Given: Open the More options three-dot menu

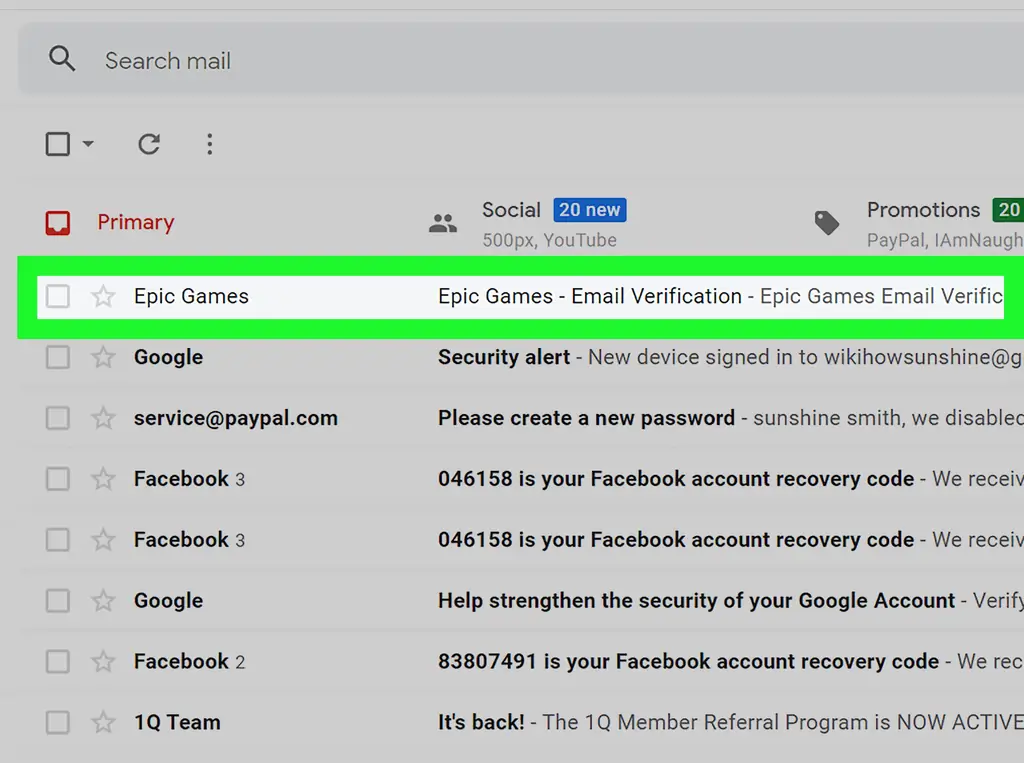Looking at the screenshot, I should 210,144.
